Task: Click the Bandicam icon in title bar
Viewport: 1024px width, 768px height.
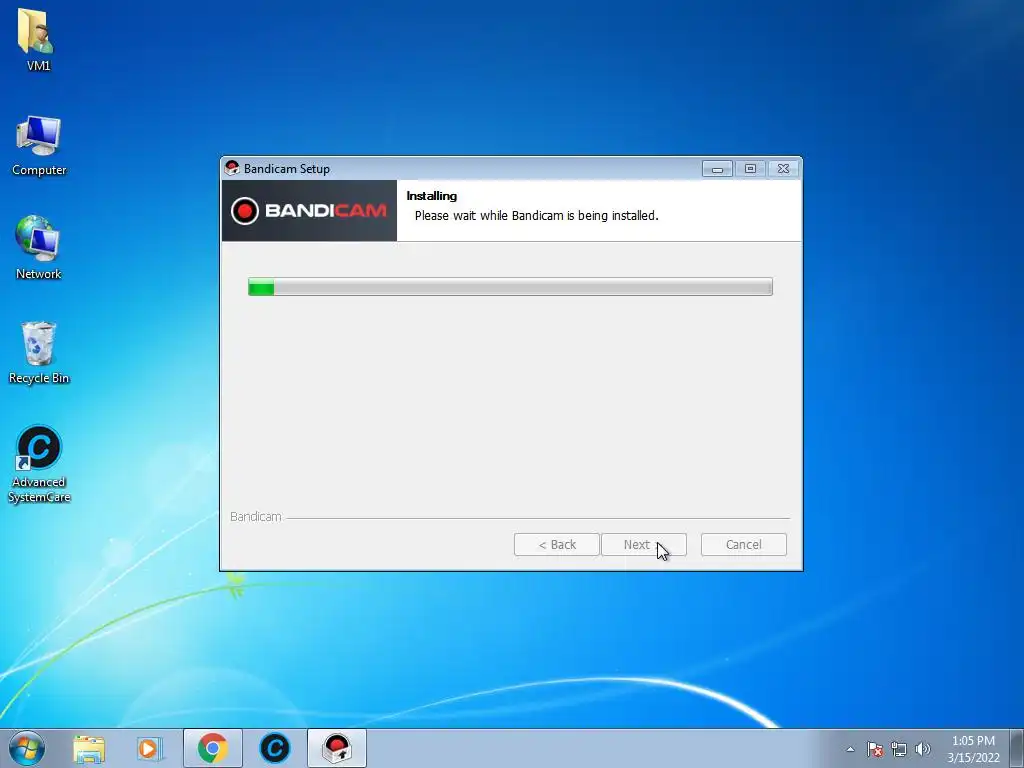Action: click(x=232, y=168)
